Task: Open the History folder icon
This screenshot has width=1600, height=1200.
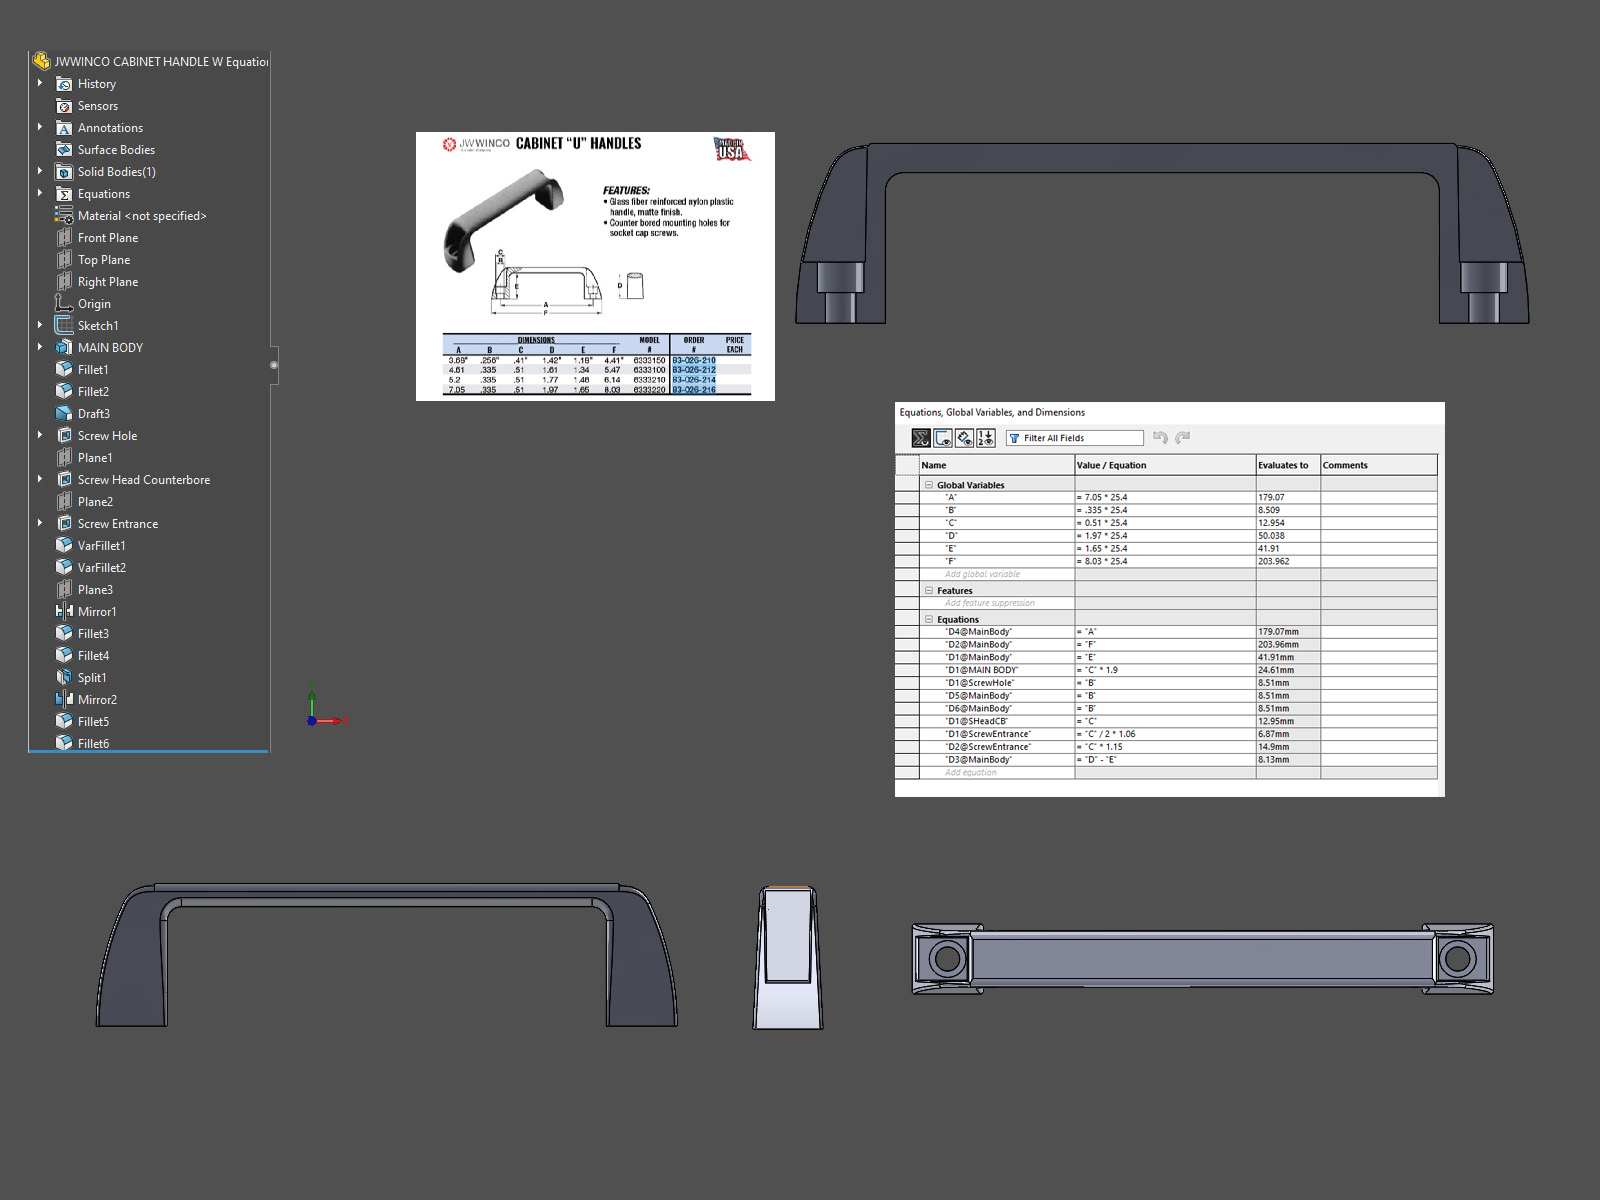Action: tap(64, 84)
